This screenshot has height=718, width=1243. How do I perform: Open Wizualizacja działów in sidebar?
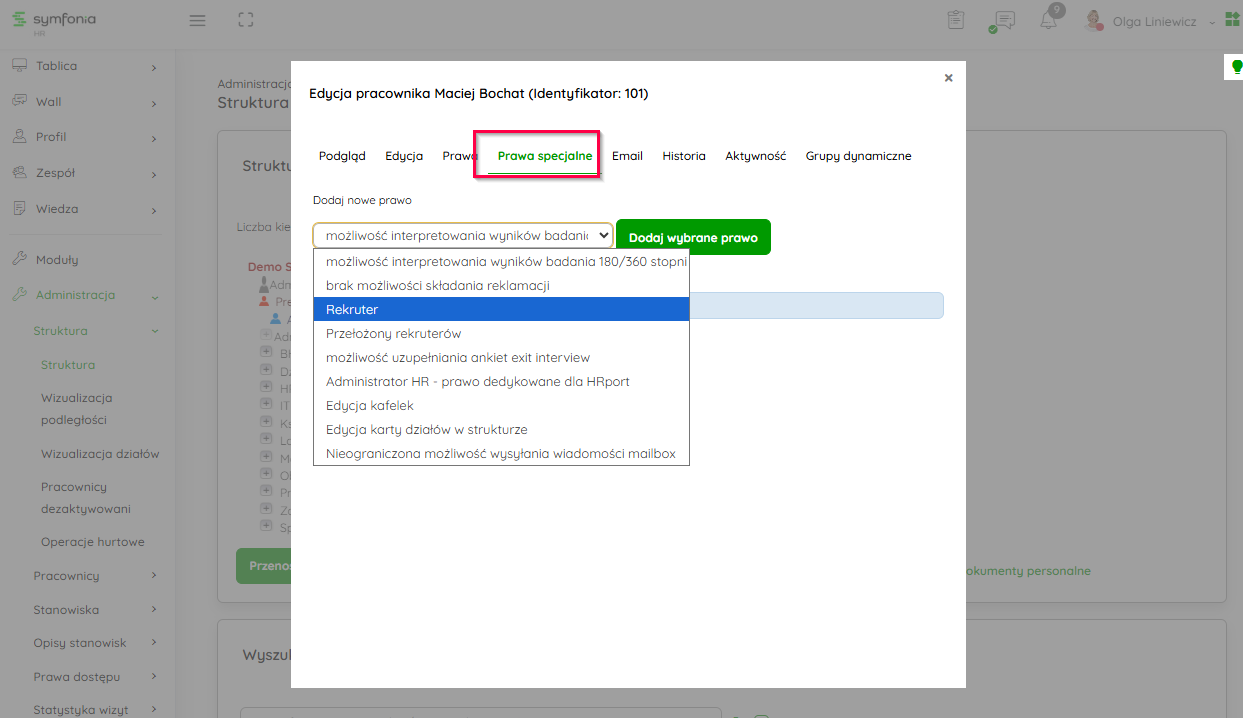tap(100, 454)
